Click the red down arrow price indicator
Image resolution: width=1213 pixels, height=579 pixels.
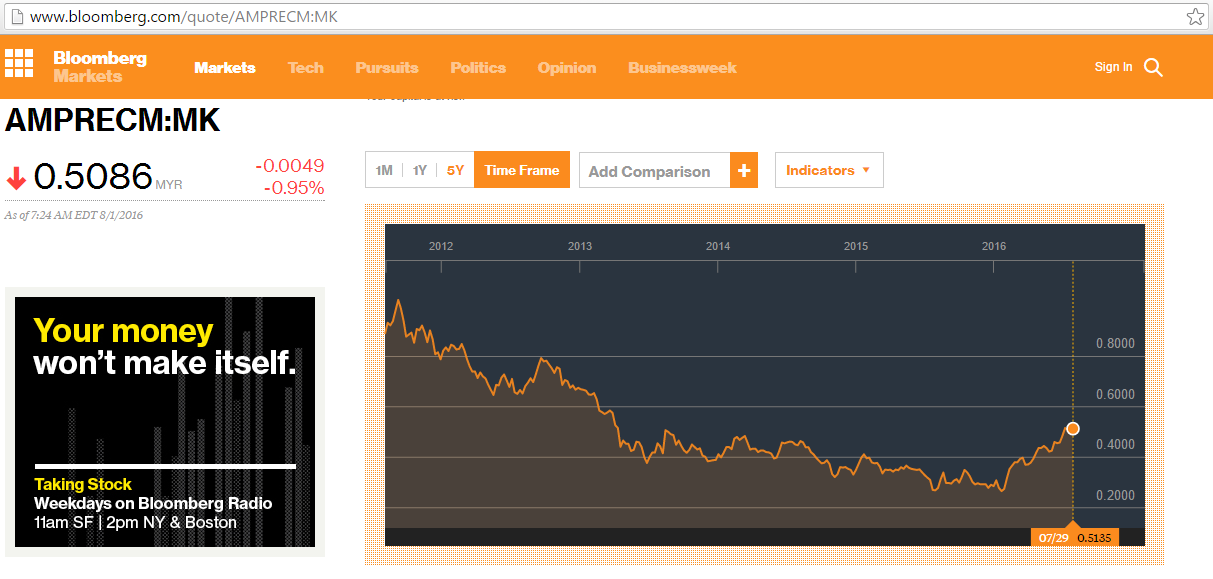coord(16,179)
